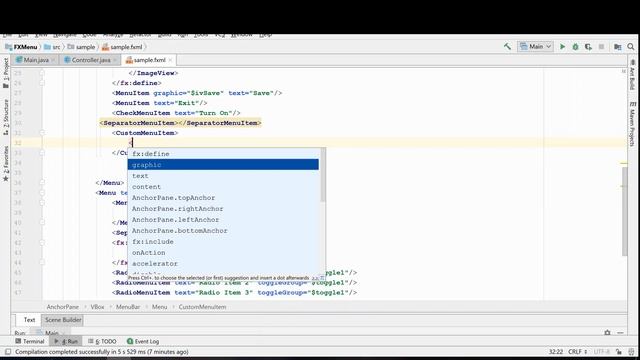Click VBox in the XML breadcrumb
This screenshot has width=640, height=360.
[97, 307]
